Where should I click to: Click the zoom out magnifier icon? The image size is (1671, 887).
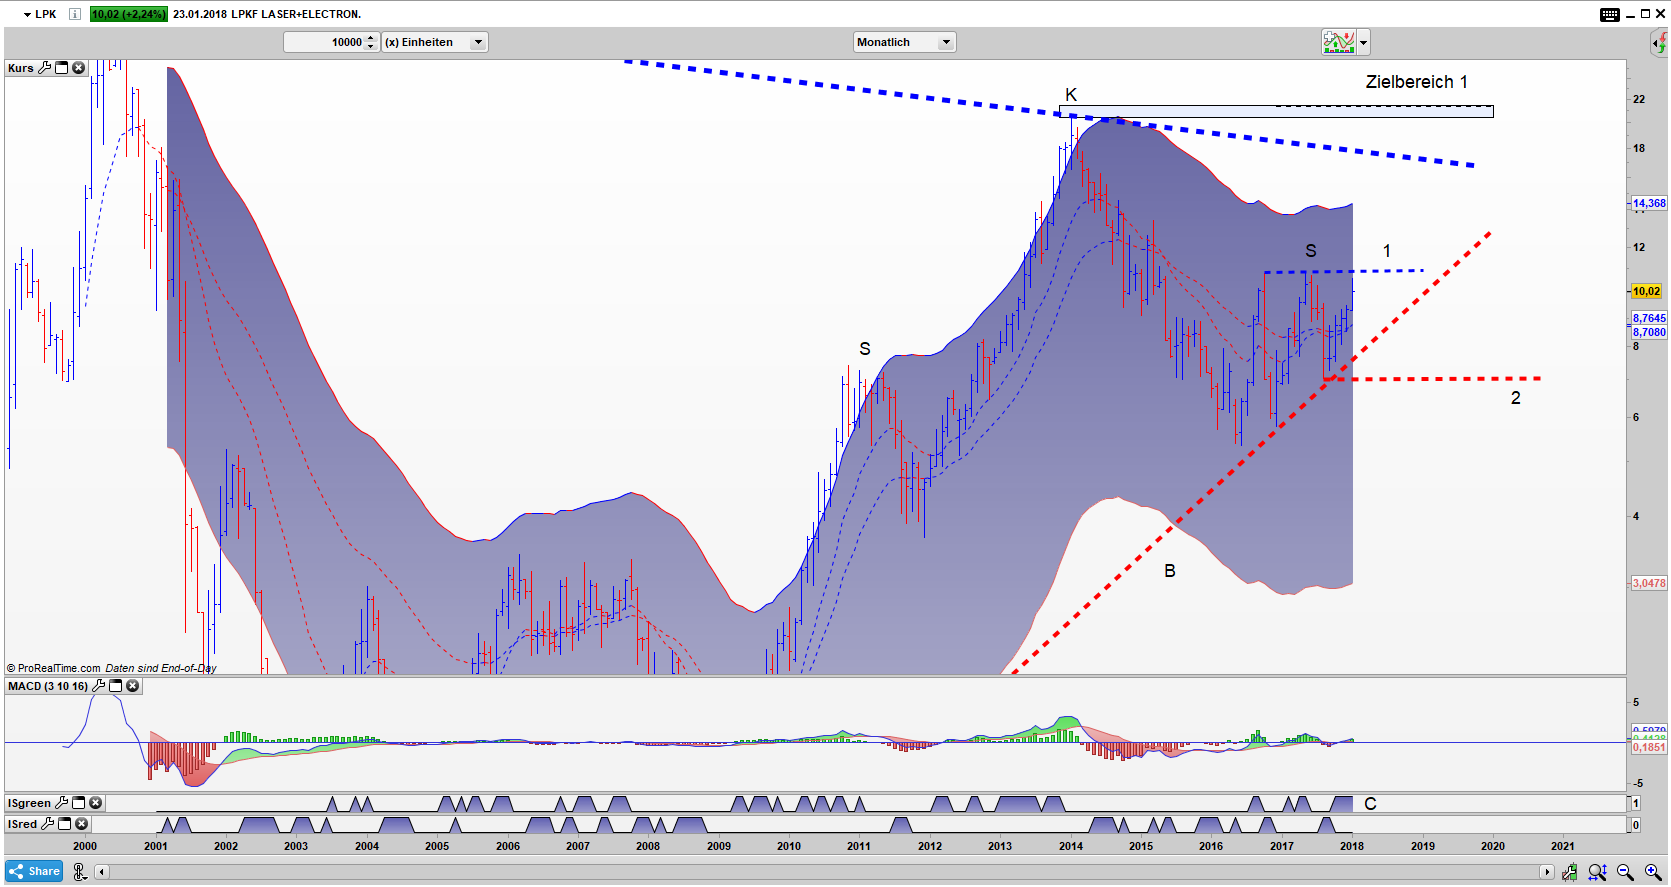(x=1625, y=873)
